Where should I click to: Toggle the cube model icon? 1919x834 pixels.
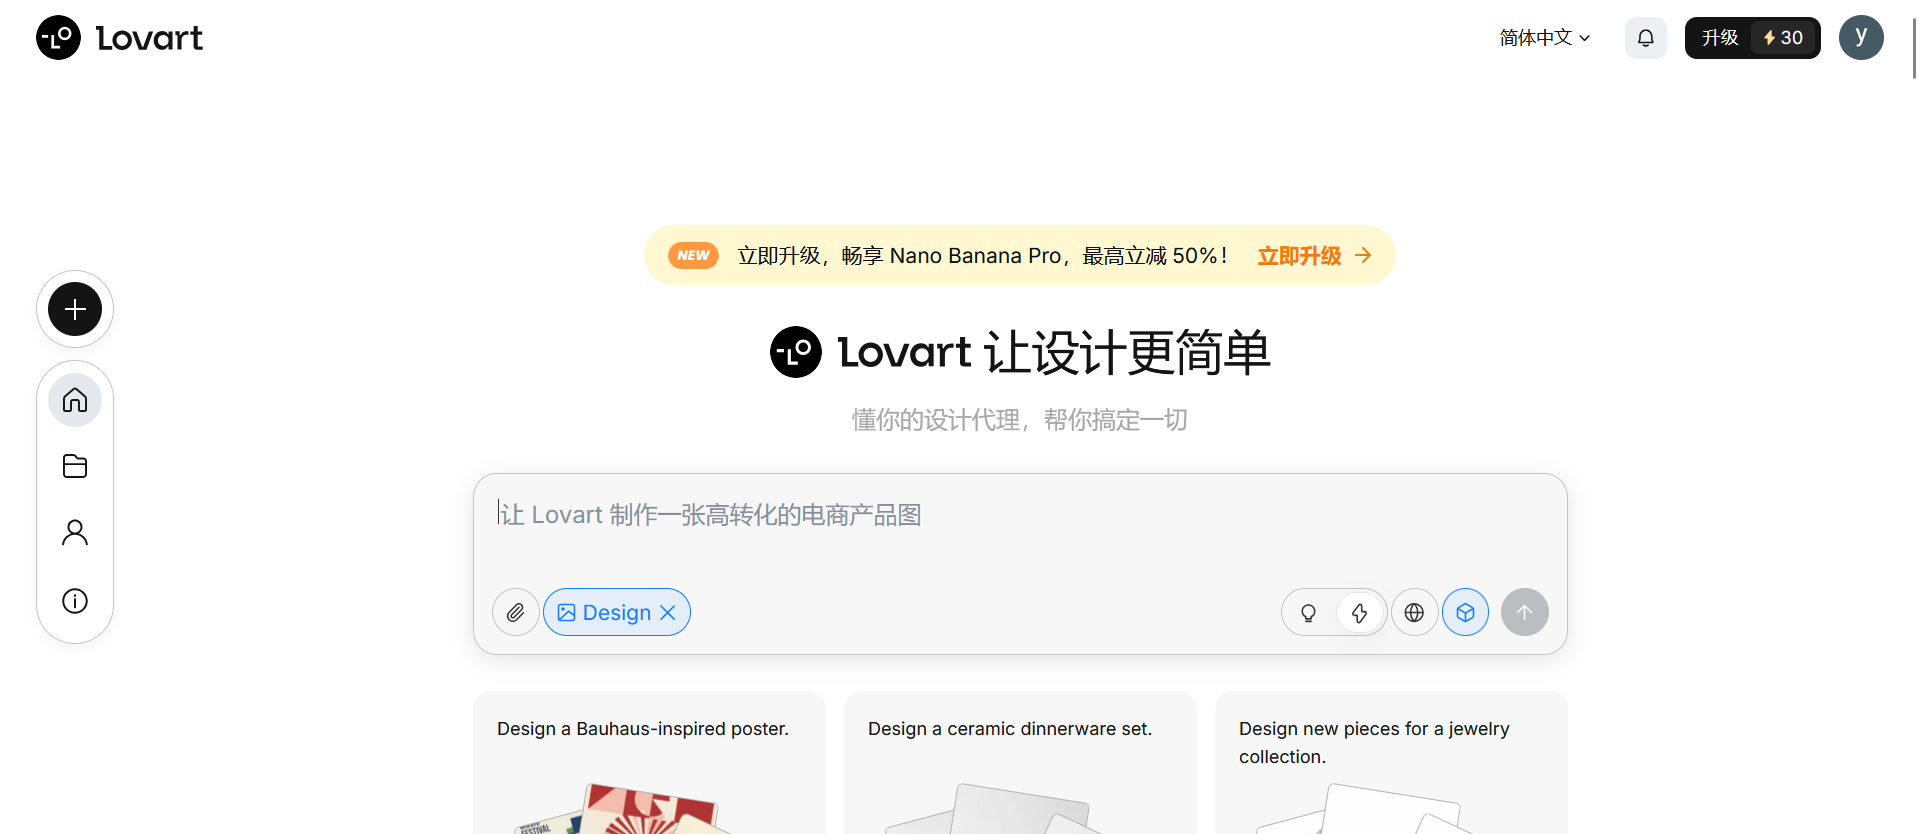1465,612
